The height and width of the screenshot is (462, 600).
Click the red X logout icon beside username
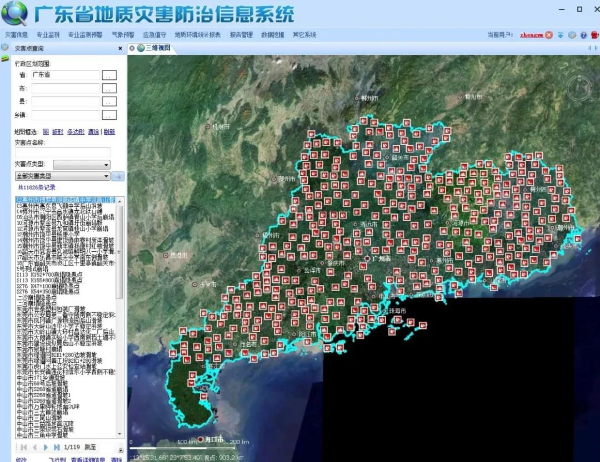549,35
